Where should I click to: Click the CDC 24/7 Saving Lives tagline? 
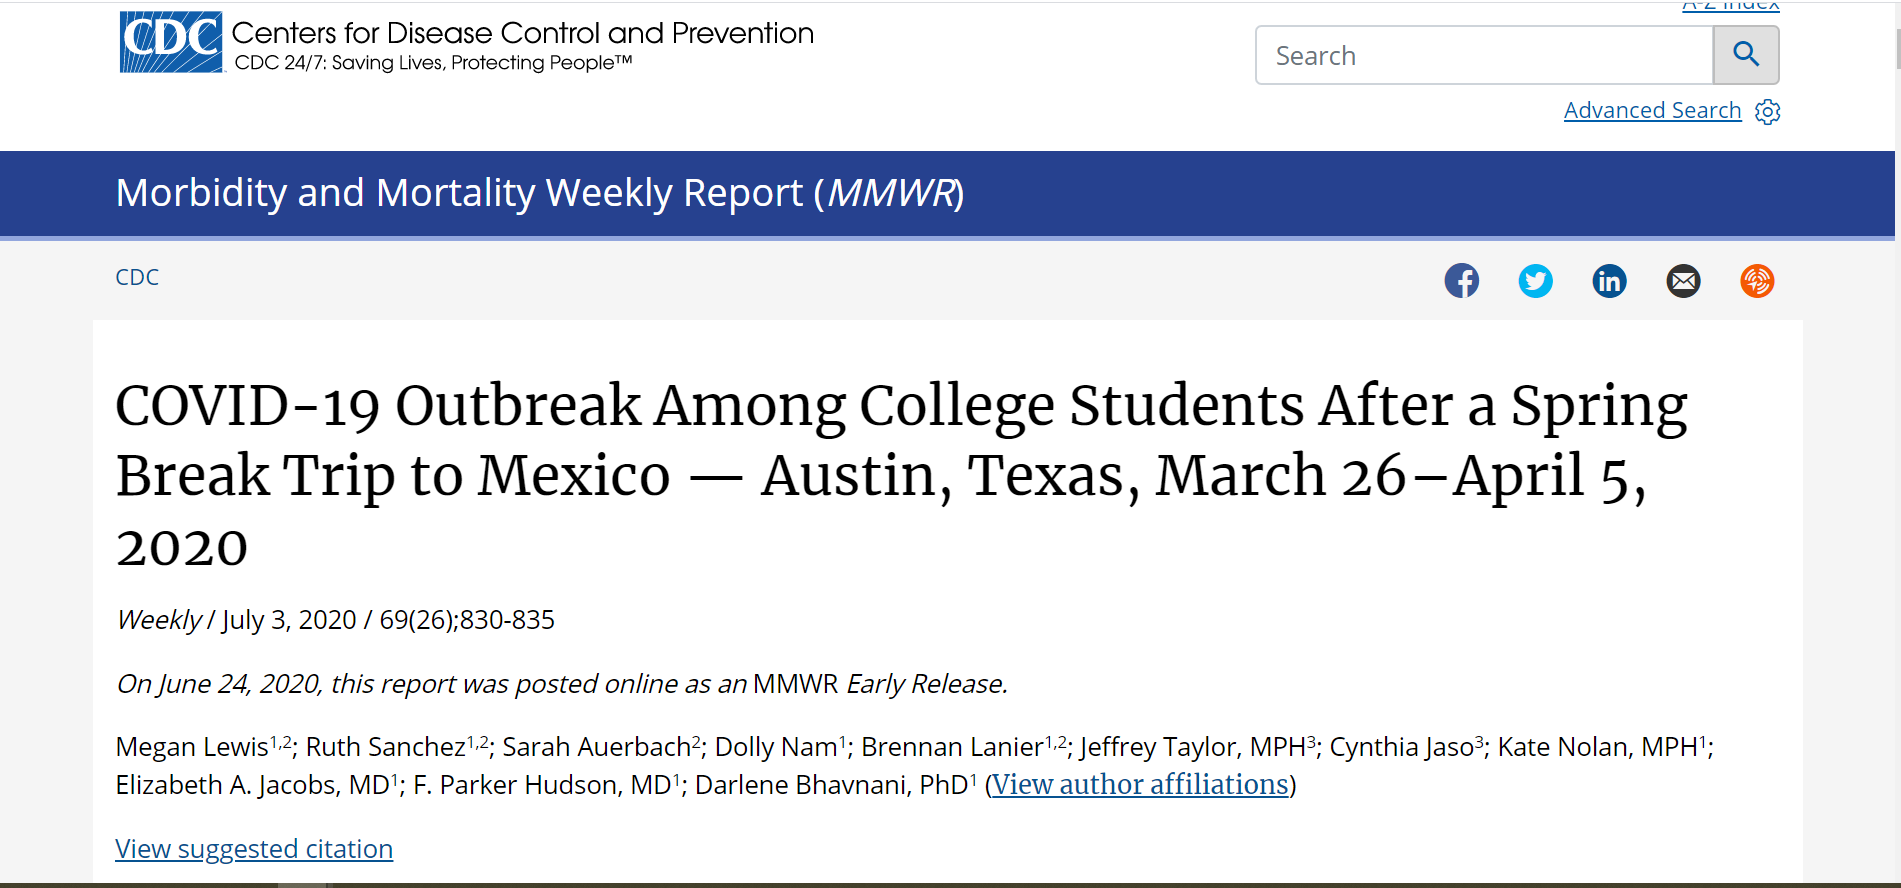point(433,63)
